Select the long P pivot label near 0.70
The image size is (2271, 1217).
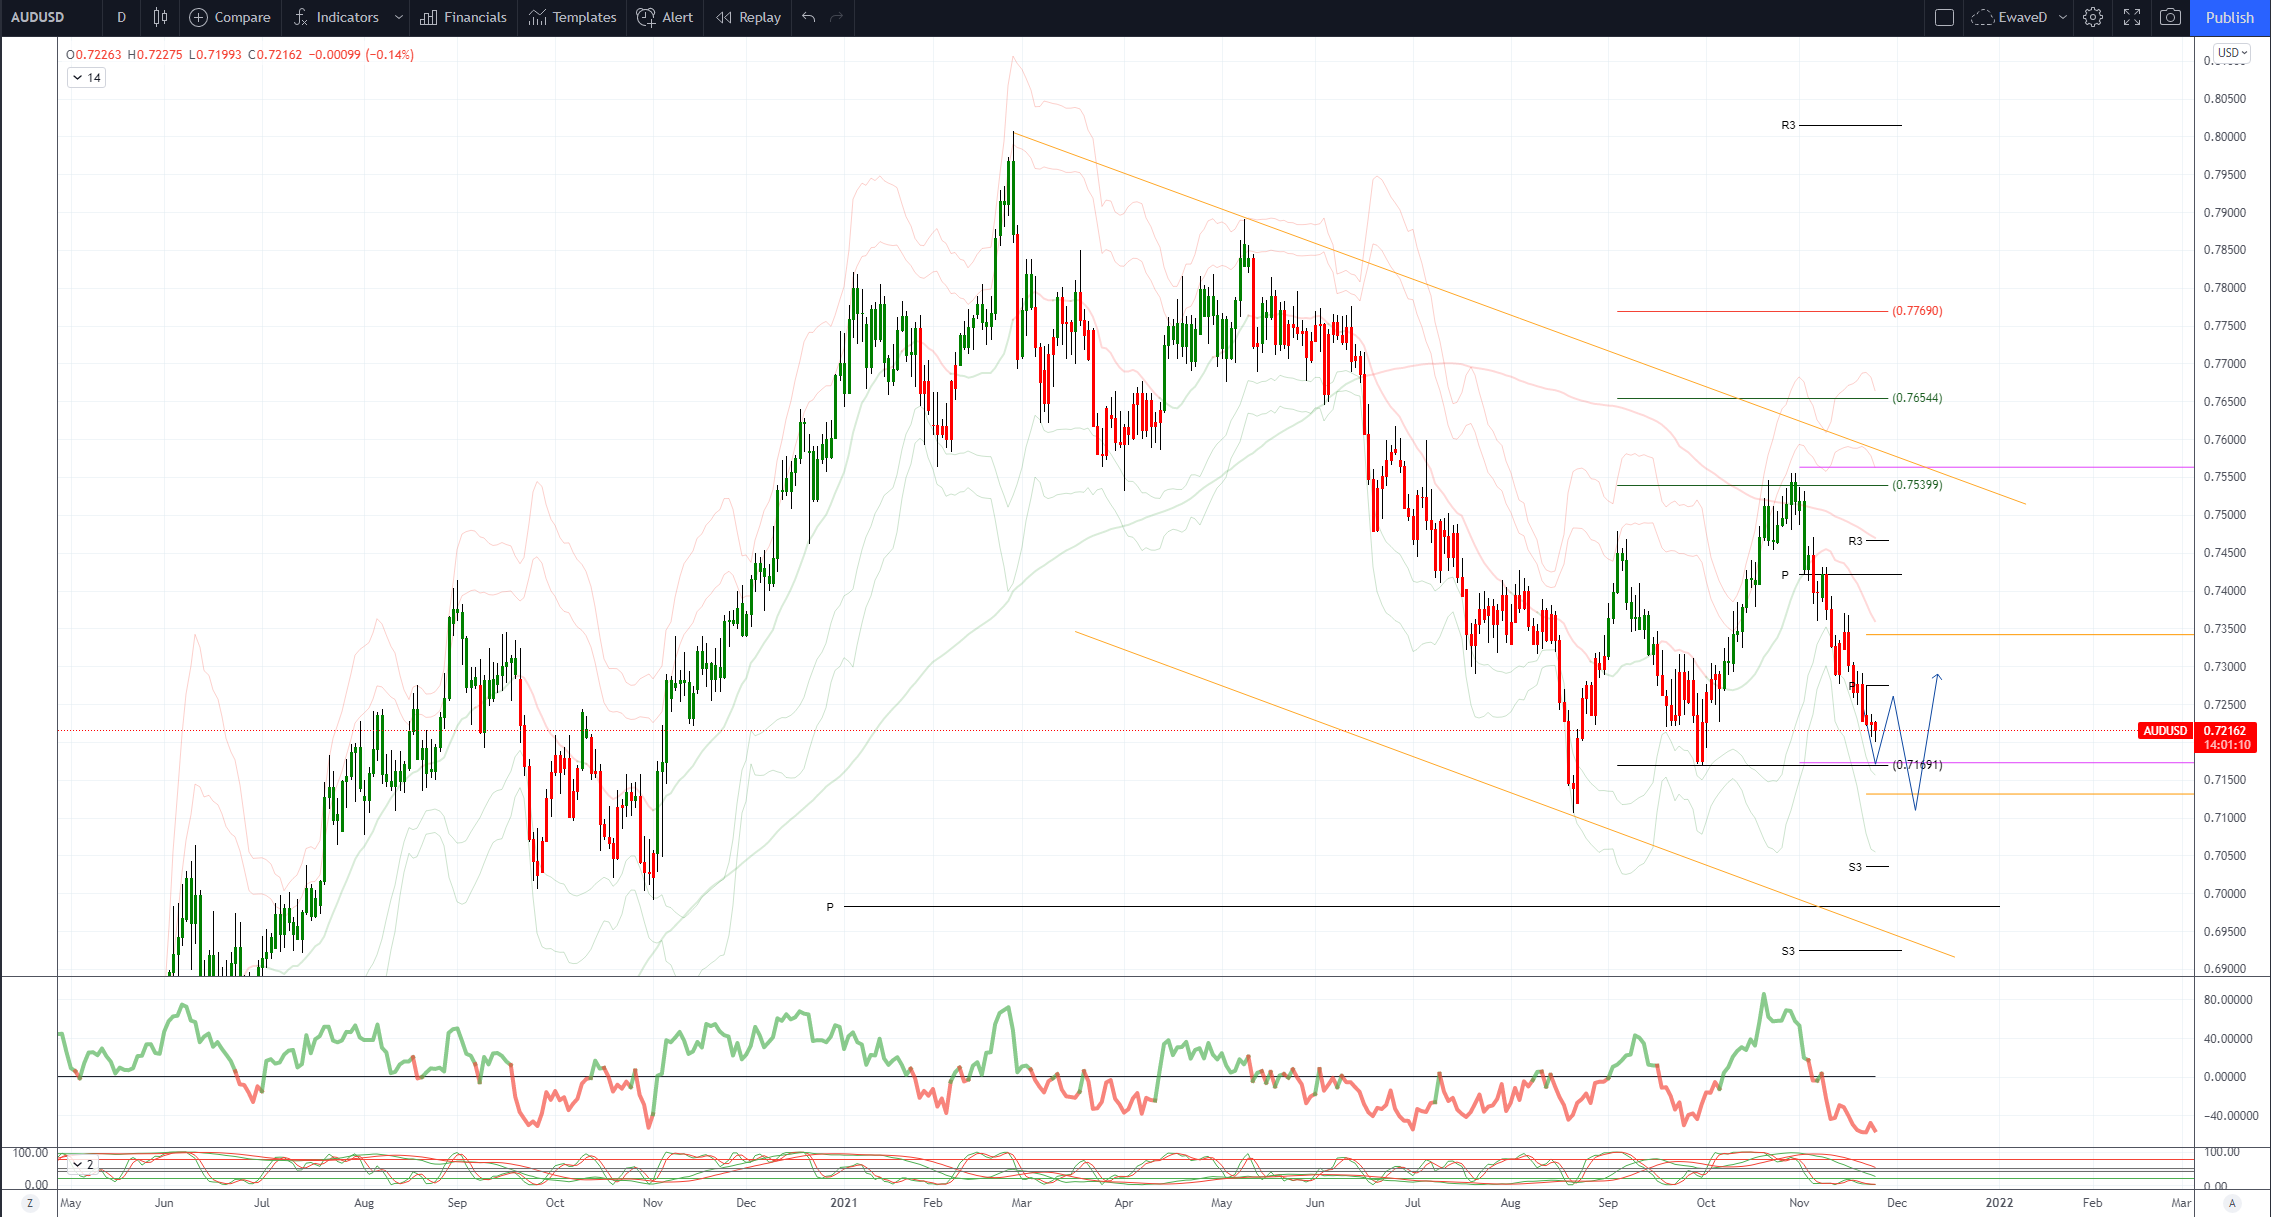[830, 907]
